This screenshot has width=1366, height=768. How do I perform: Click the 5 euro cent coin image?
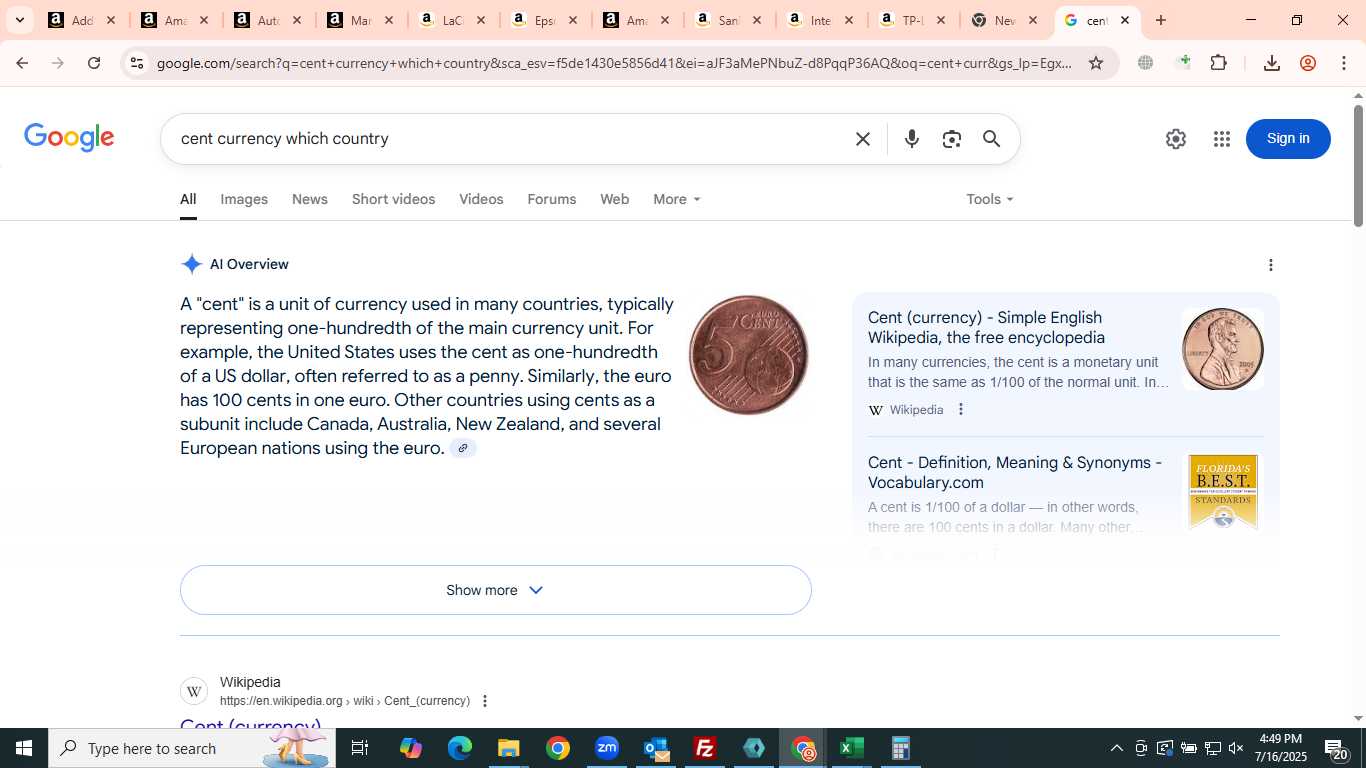click(x=748, y=355)
